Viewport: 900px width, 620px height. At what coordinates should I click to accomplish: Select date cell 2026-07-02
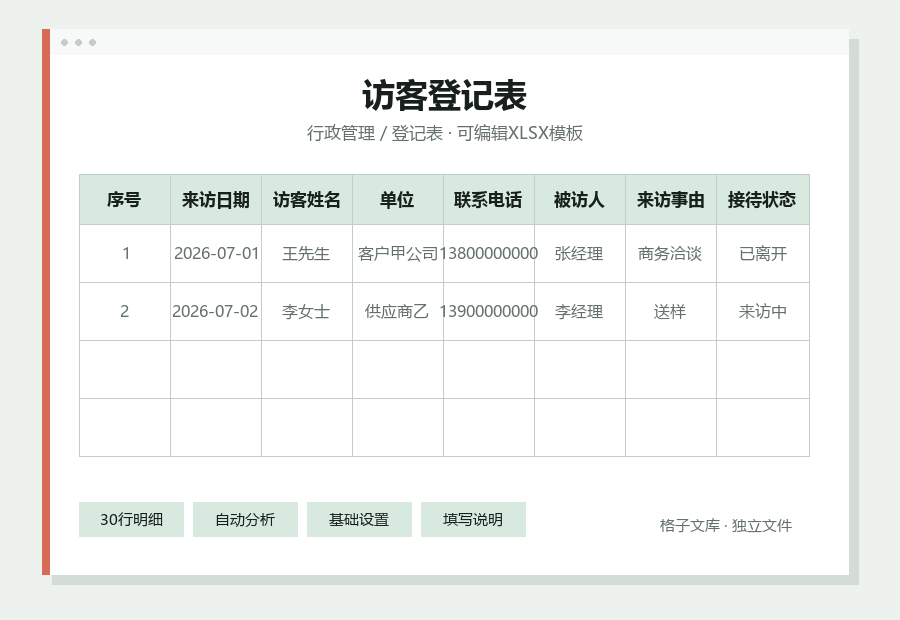click(x=216, y=312)
